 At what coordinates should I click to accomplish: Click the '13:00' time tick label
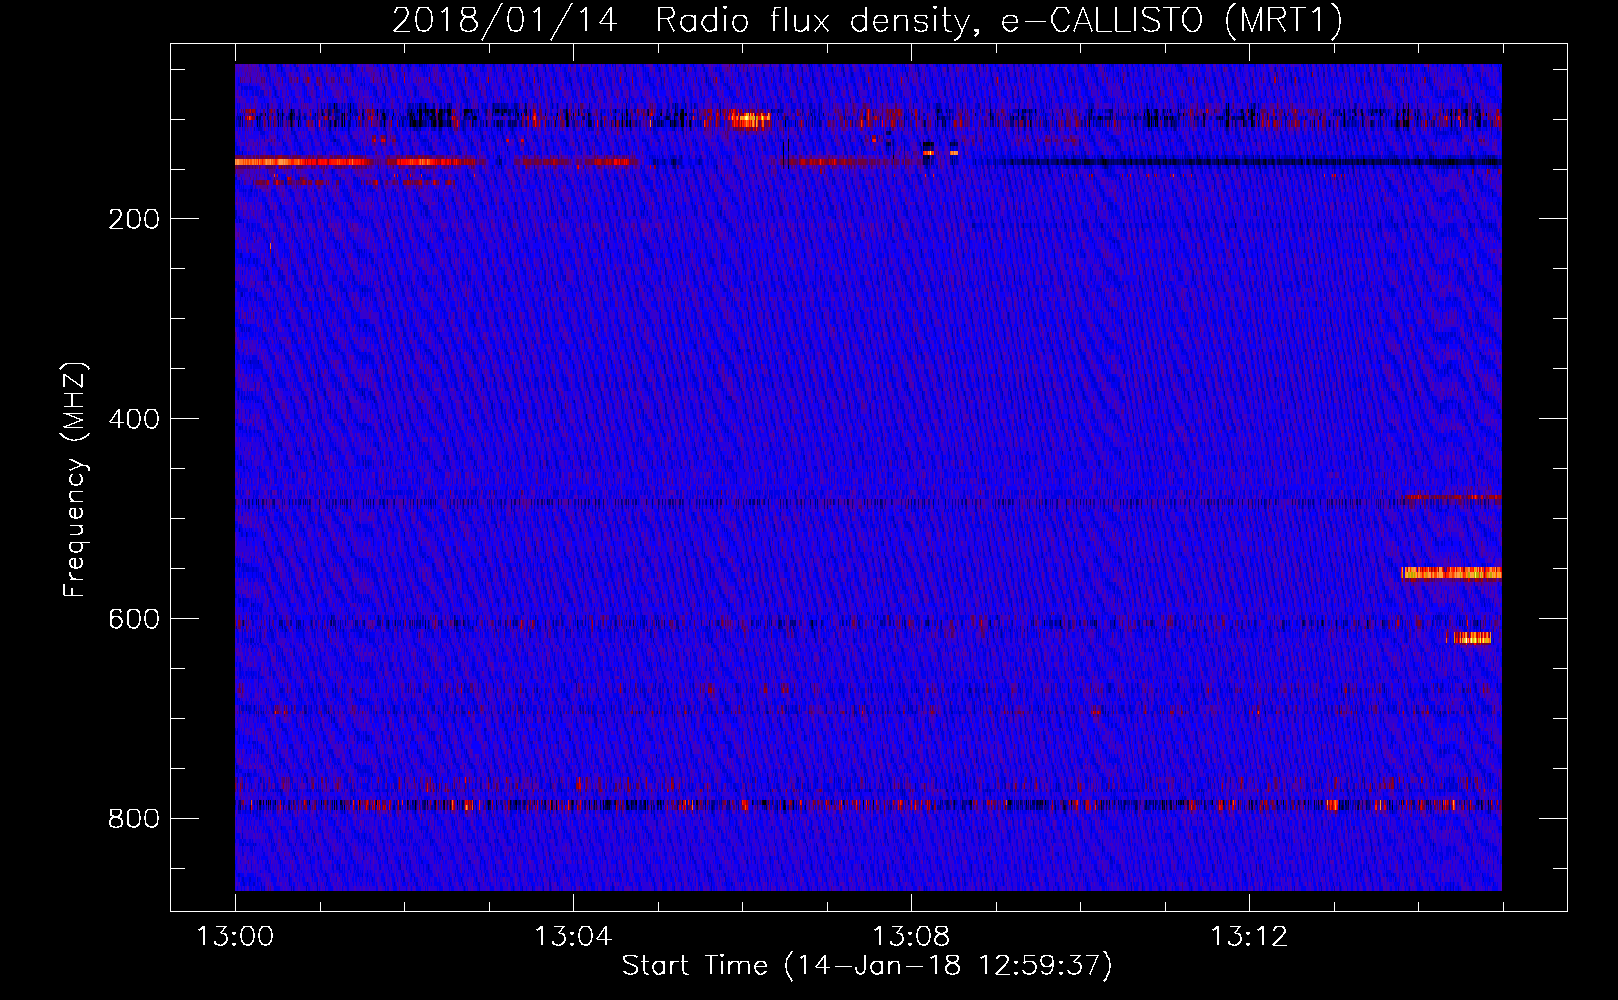point(235,937)
